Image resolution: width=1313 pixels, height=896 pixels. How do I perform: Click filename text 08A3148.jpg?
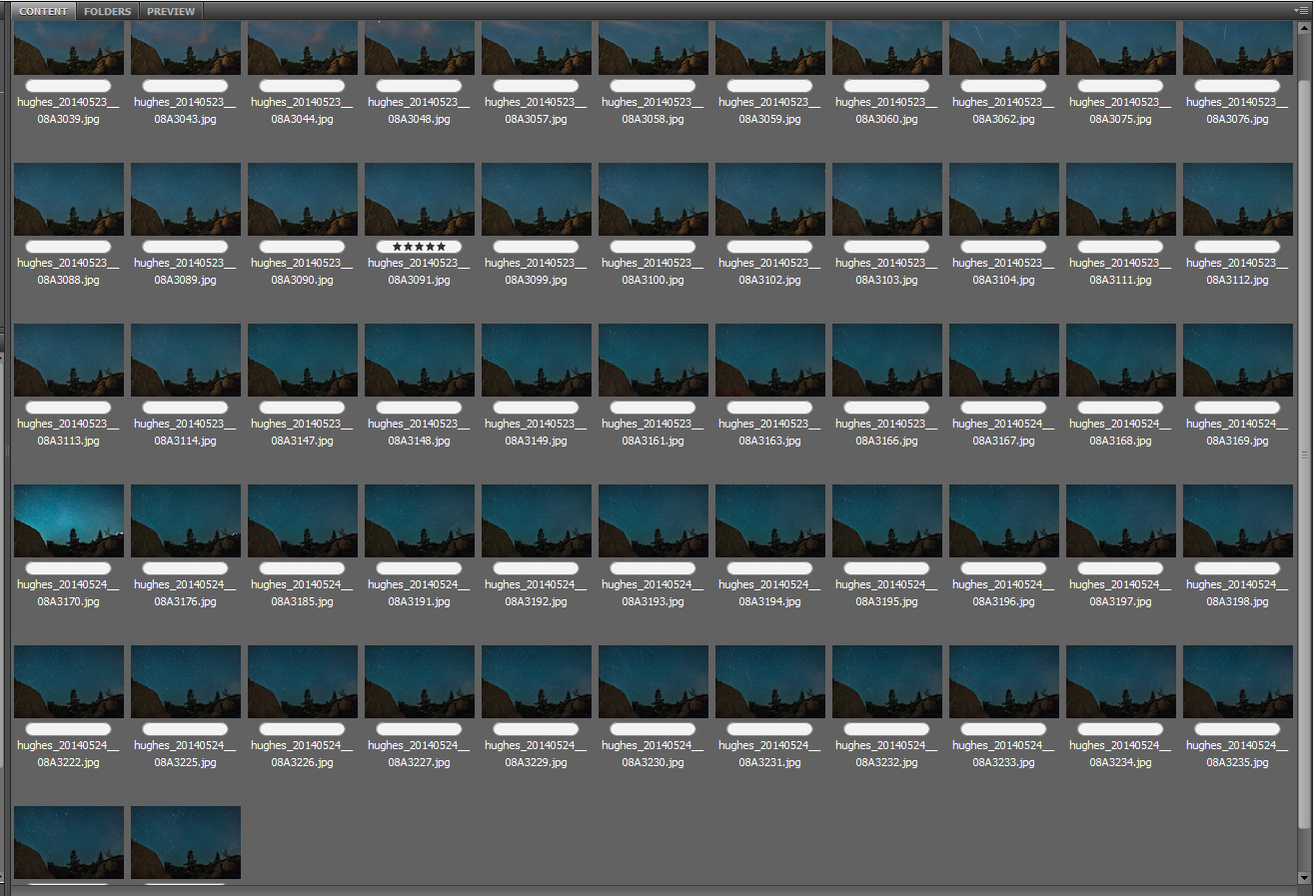[420, 441]
